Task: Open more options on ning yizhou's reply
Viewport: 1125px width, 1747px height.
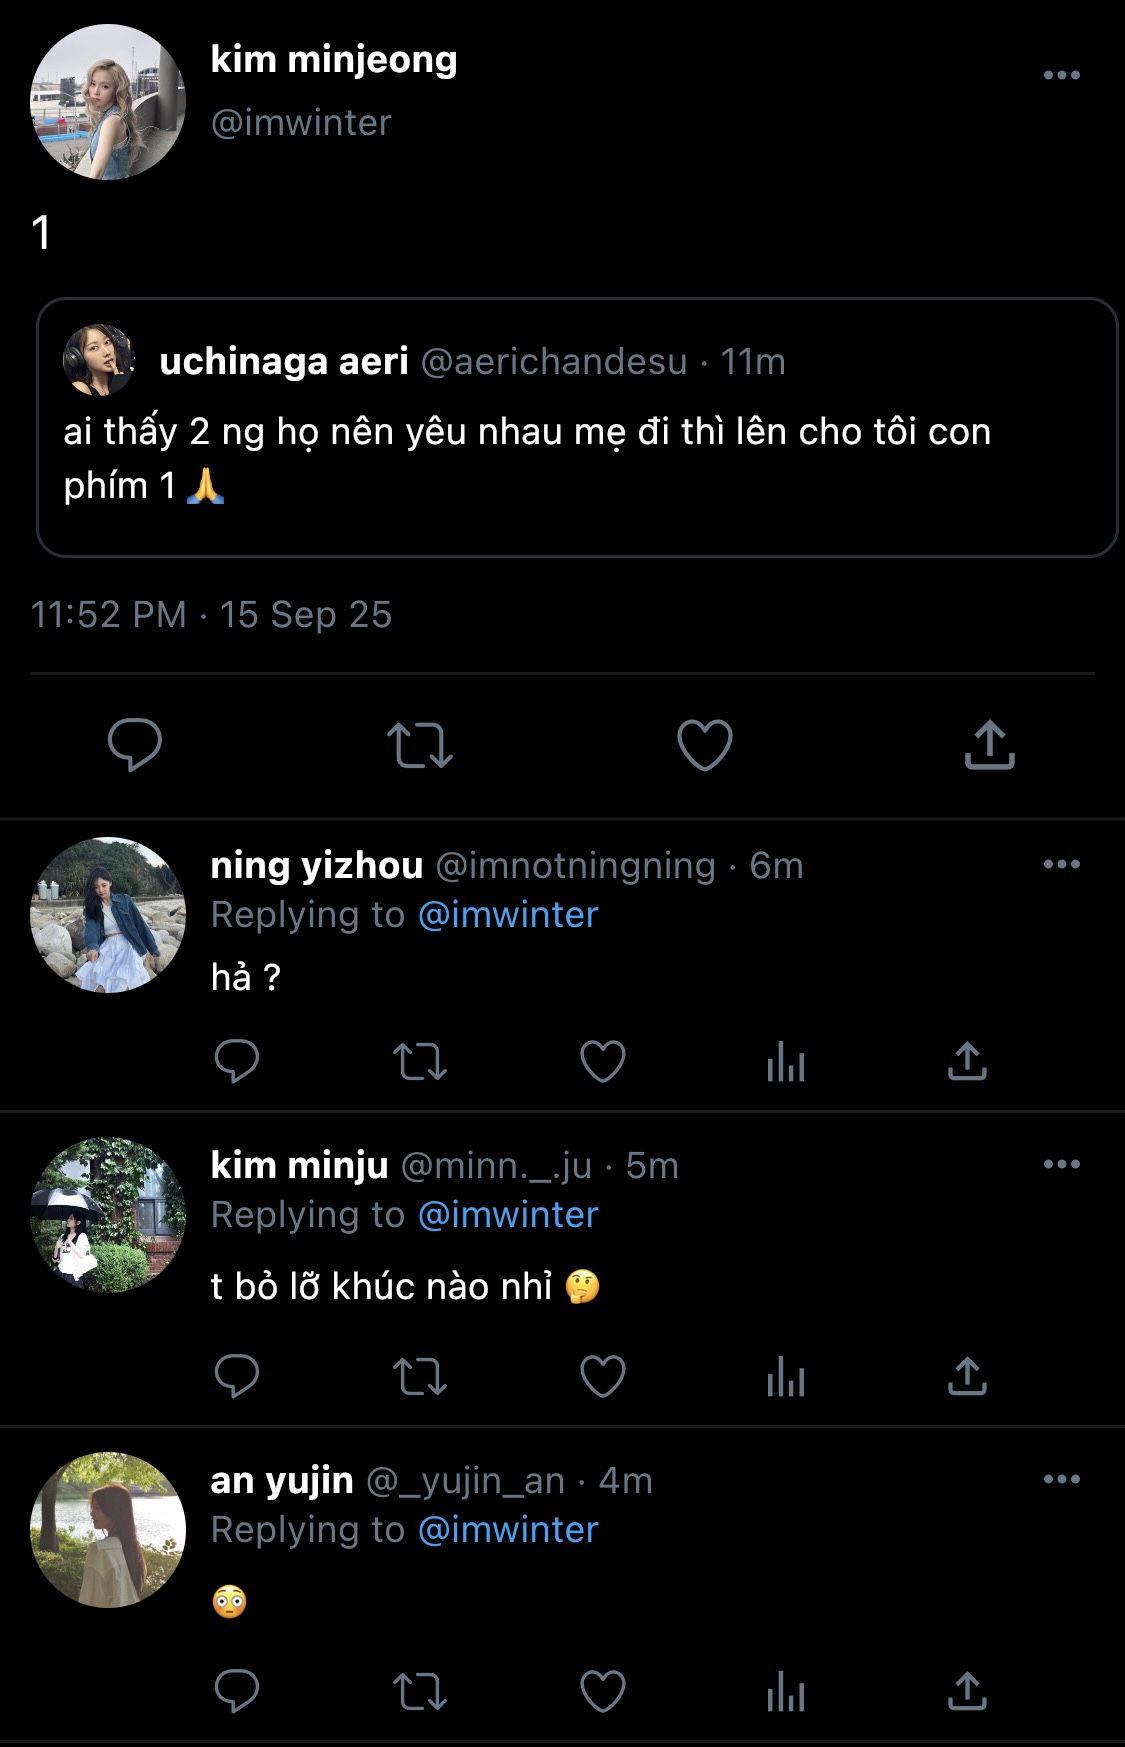Action: pos(1061,864)
